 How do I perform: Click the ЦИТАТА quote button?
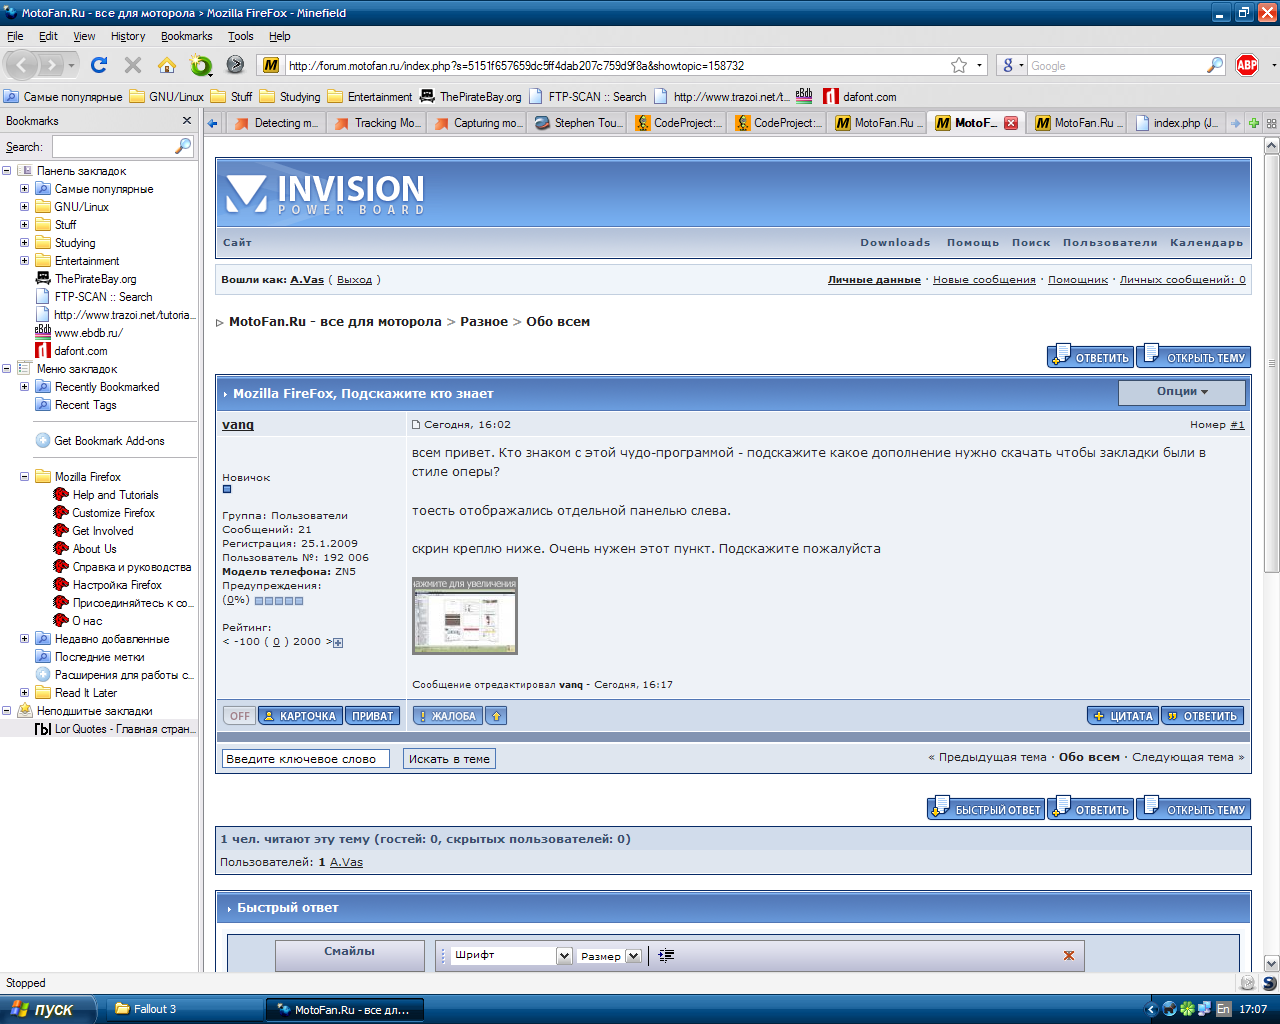[x=1122, y=716]
